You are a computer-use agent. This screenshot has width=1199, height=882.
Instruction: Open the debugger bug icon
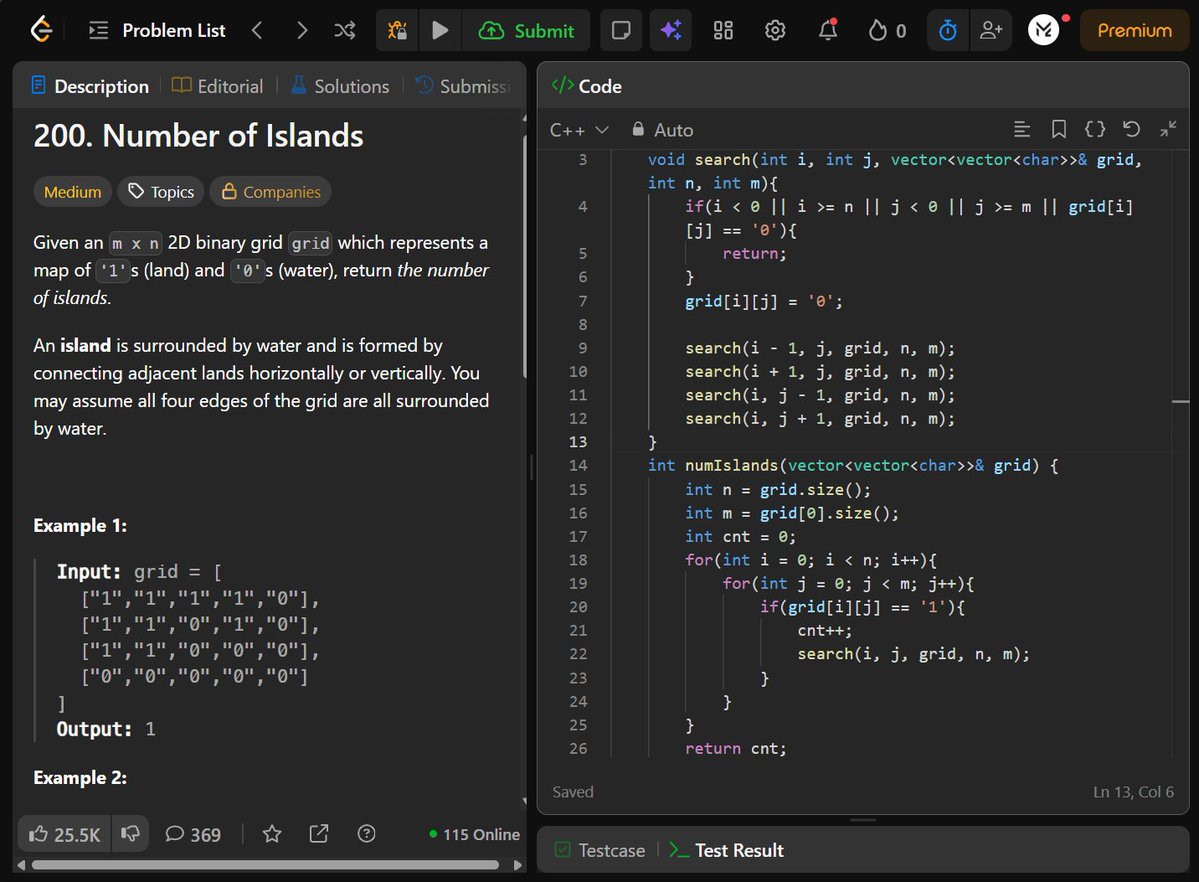click(x=397, y=31)
